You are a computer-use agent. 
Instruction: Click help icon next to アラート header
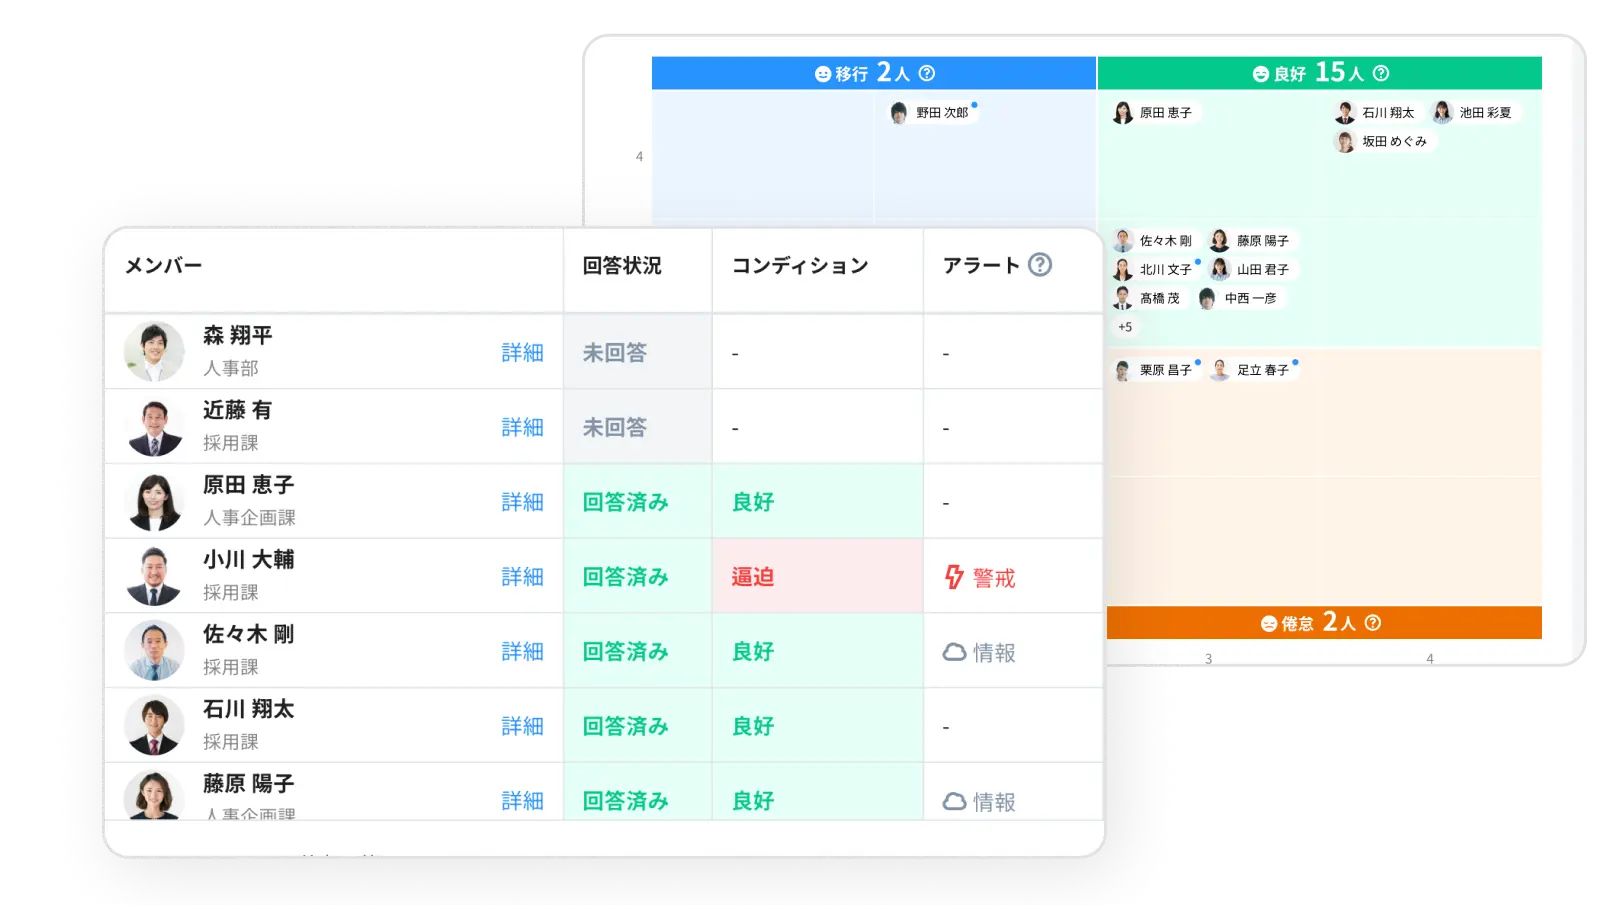pos(1040,265)
